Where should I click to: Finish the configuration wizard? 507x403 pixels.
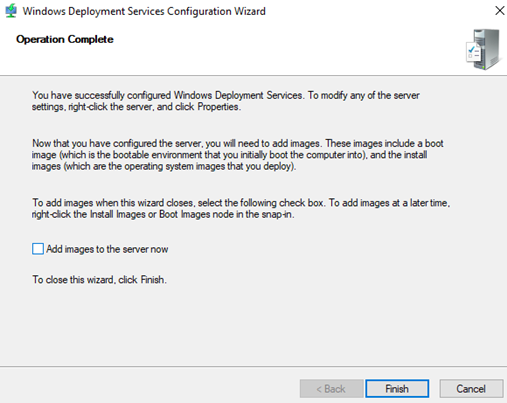point(397,389)
